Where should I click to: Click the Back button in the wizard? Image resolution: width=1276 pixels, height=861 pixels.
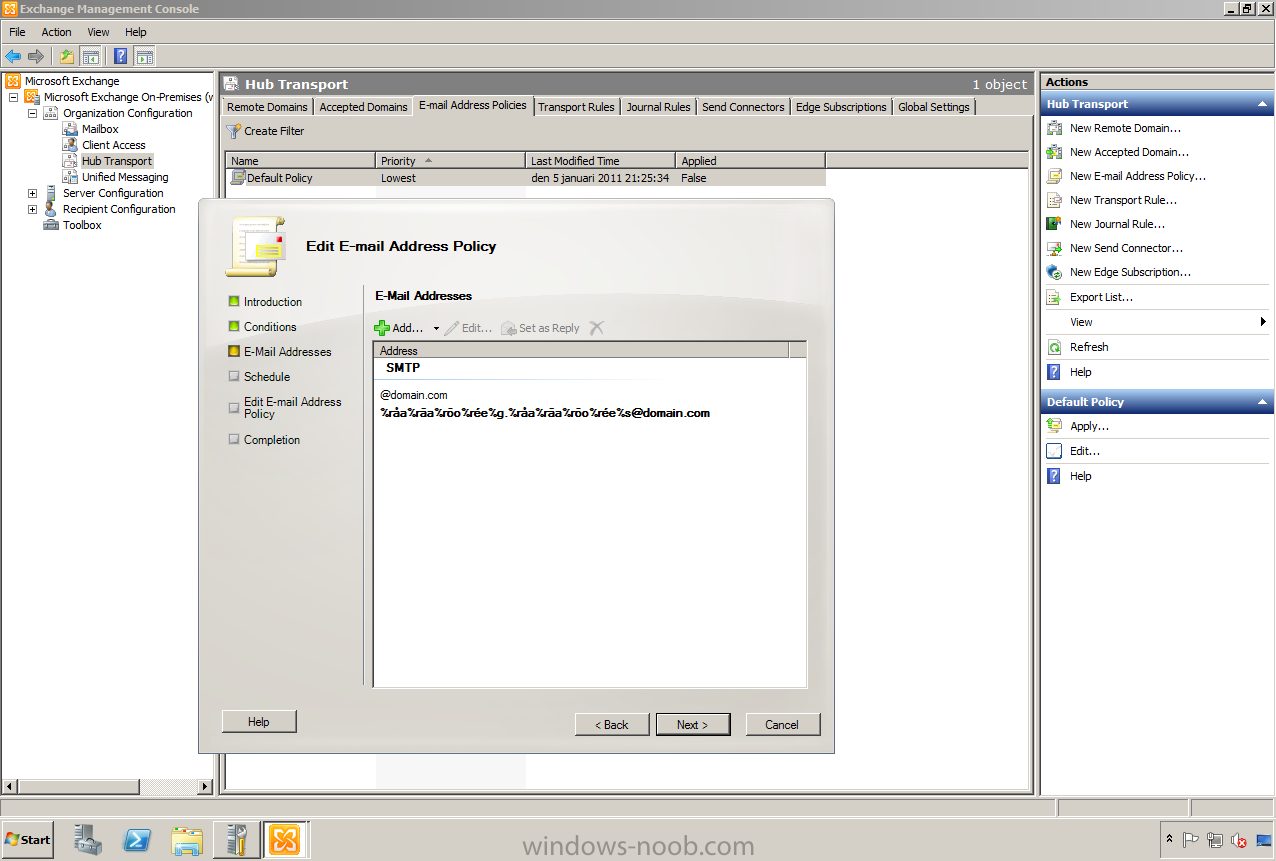coord(612,724)
